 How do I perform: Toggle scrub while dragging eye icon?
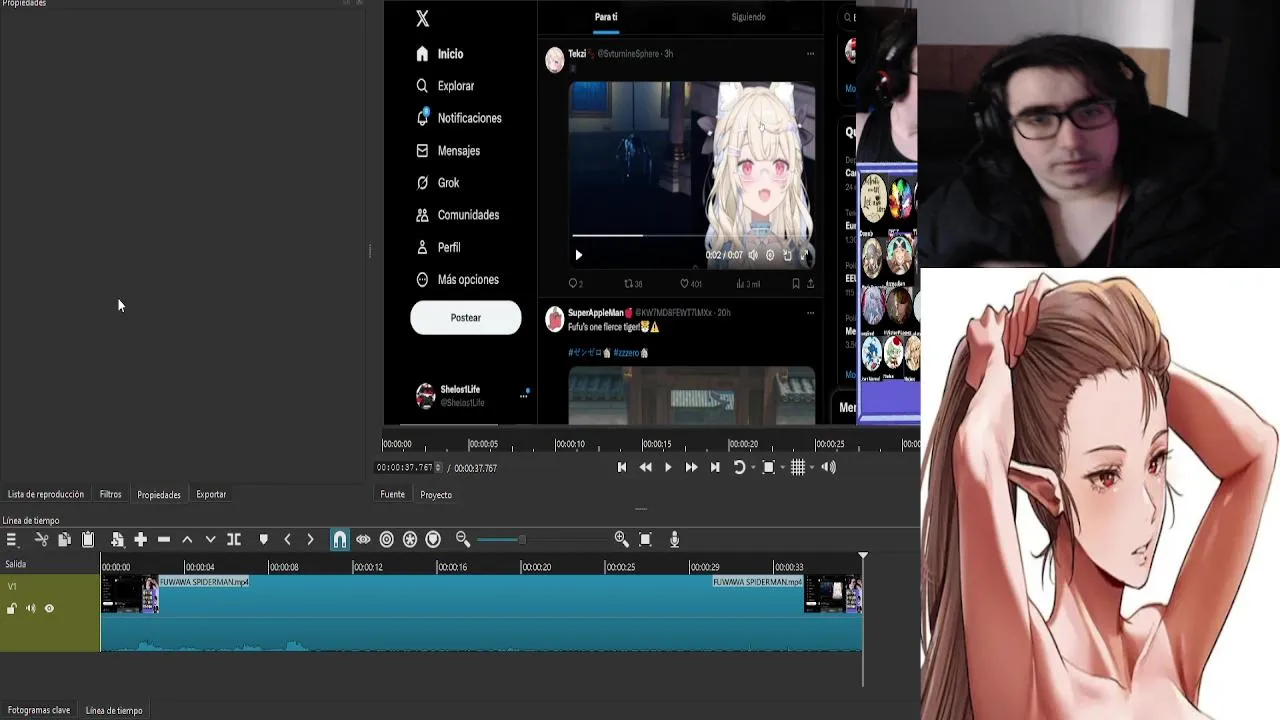[363, 540]
